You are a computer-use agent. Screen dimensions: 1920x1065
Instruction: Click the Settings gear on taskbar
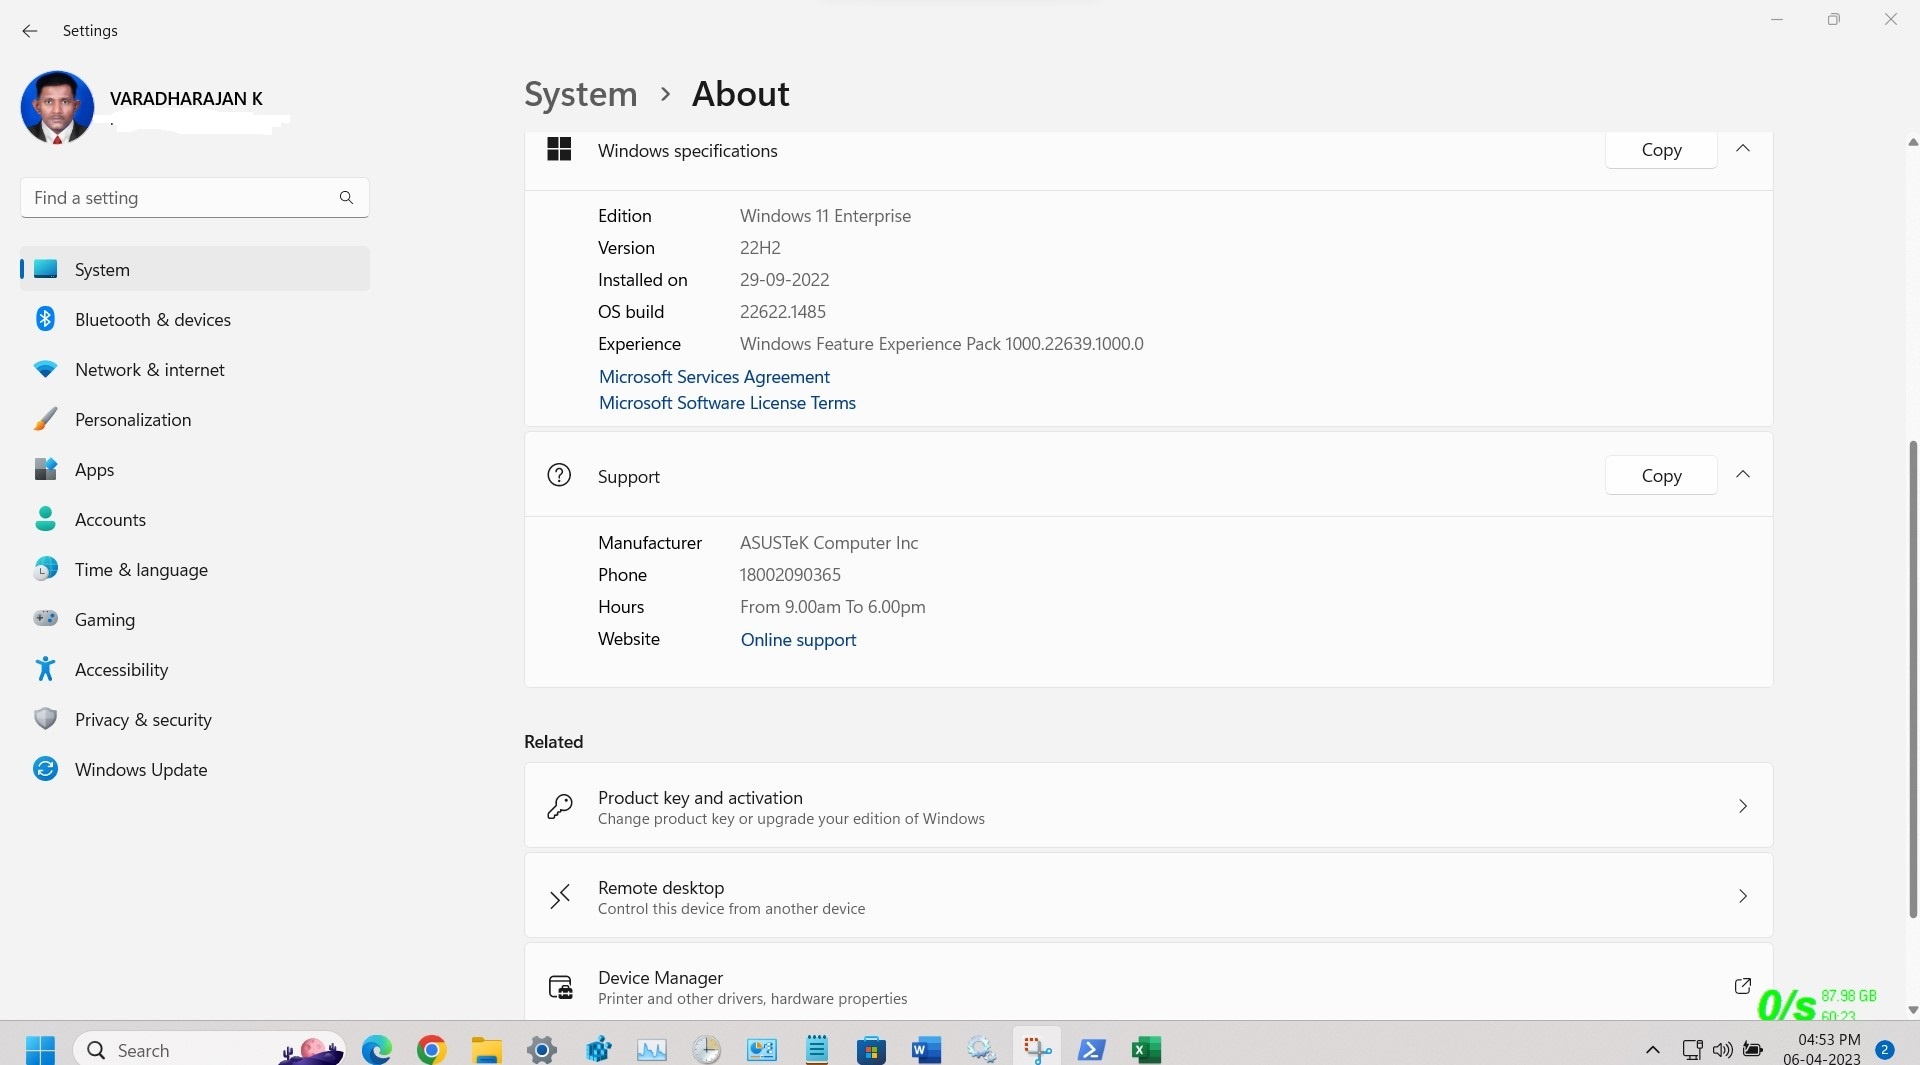click(x=542, y=1050)
